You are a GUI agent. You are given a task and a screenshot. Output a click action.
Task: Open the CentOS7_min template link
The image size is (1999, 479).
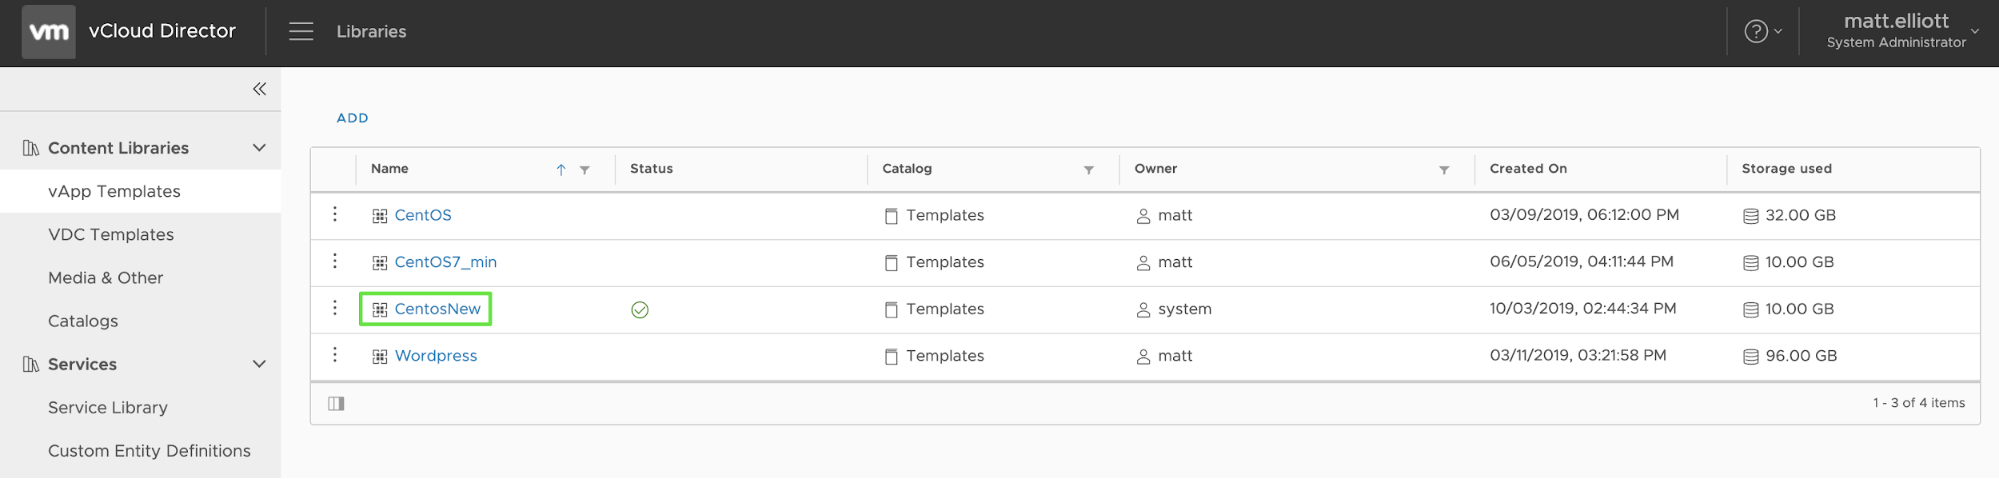click(x=446, y=262)
